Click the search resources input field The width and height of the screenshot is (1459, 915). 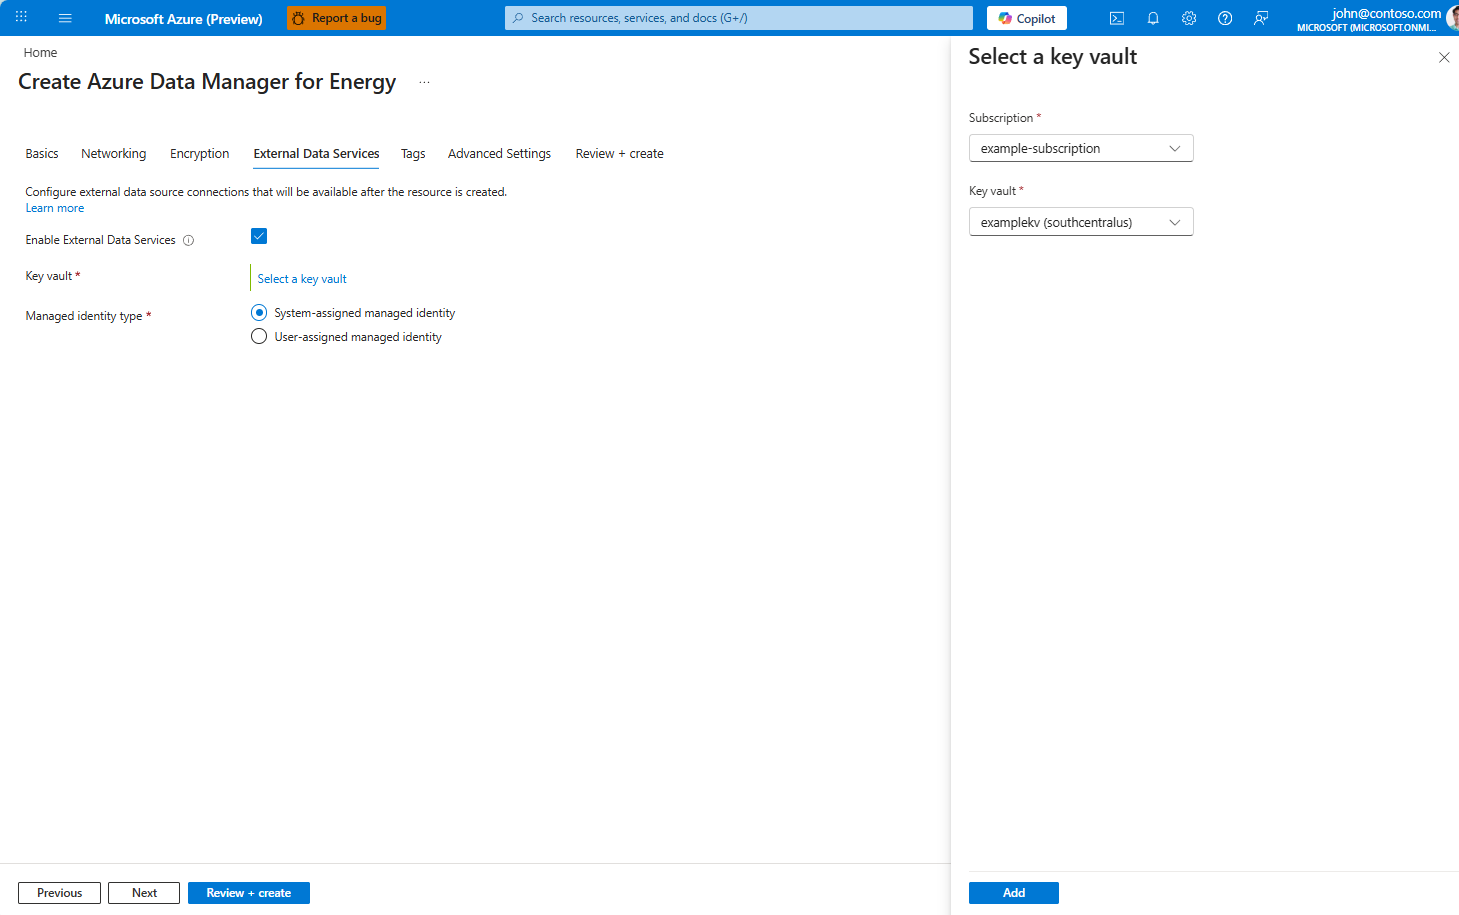[x=738, y=17]
